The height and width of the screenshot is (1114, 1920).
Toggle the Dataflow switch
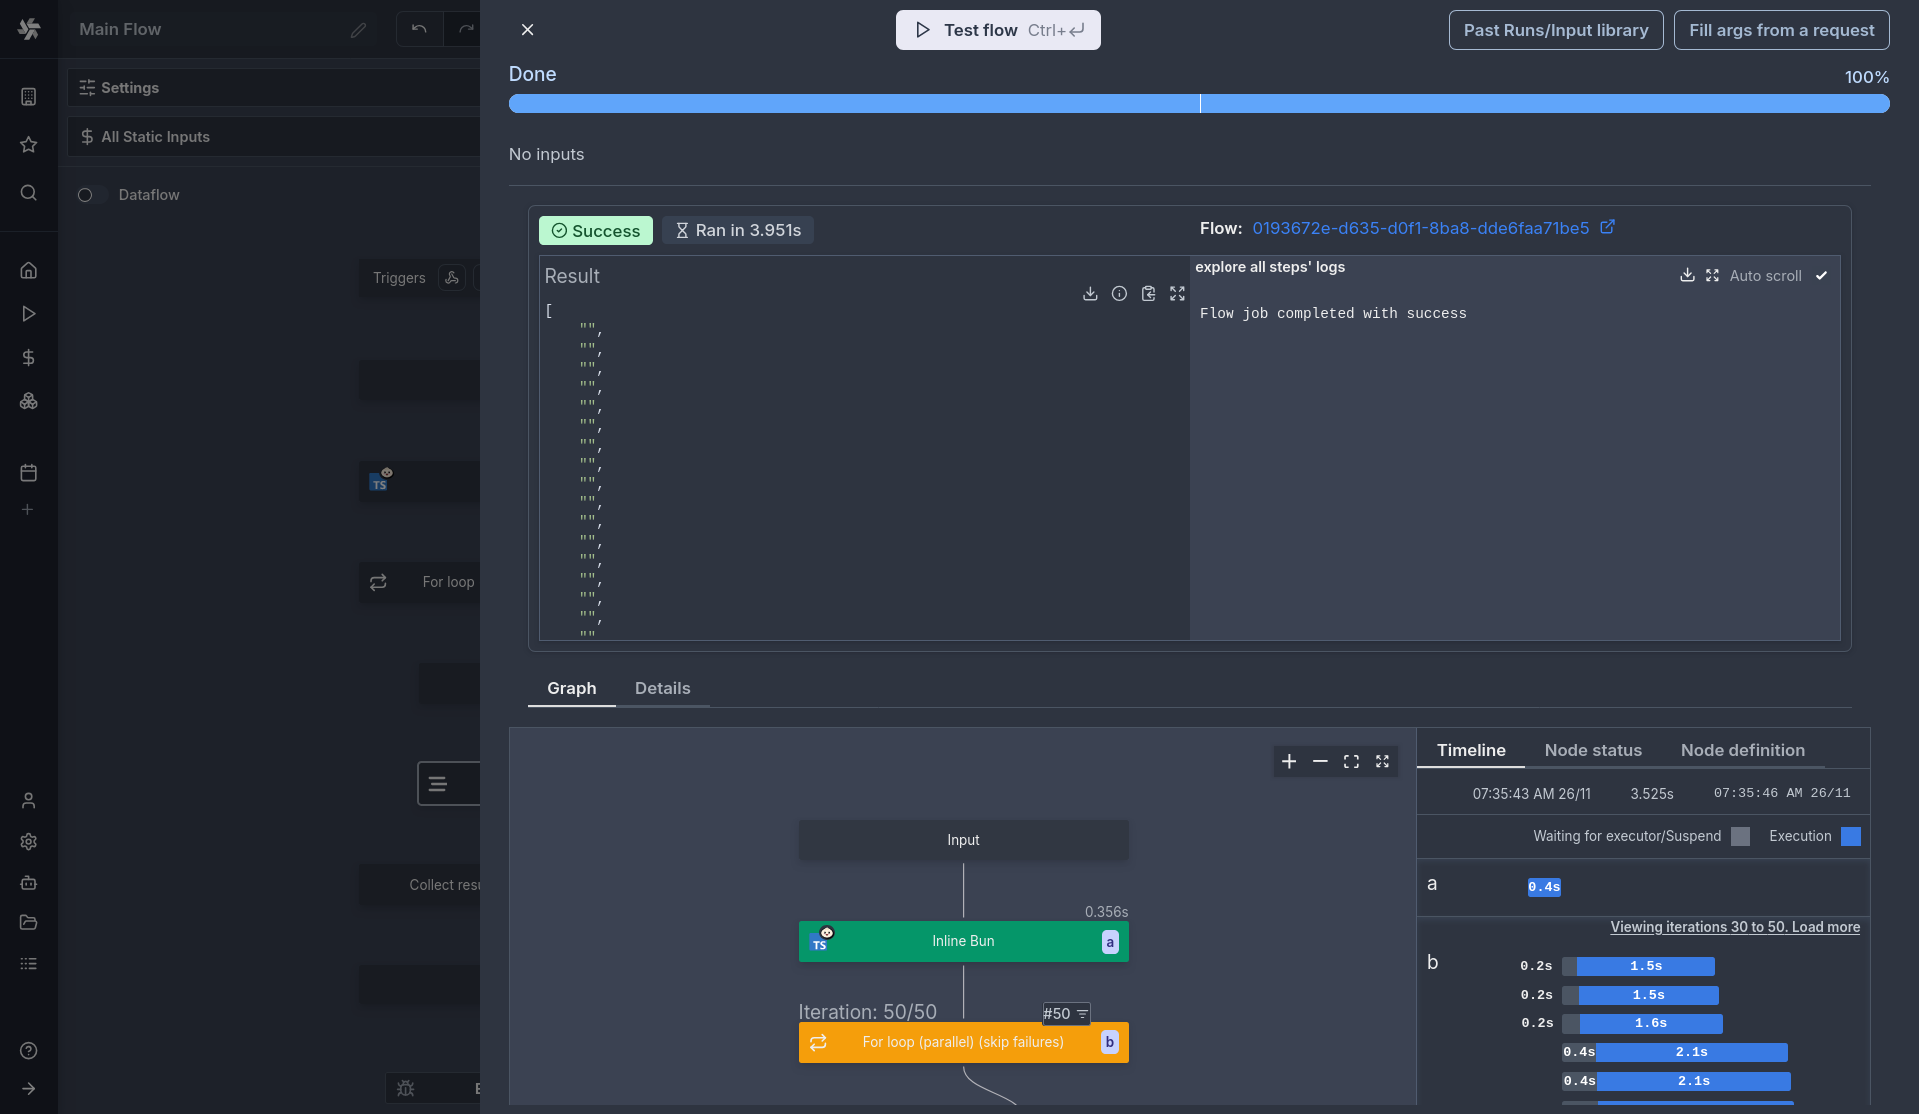coord(91,195)
